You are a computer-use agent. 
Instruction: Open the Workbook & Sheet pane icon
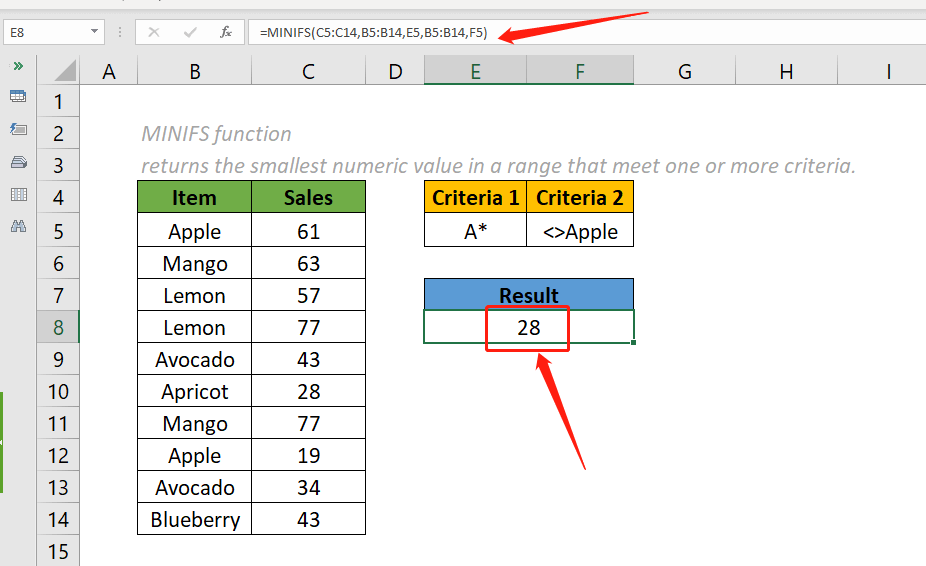[17, 97]
